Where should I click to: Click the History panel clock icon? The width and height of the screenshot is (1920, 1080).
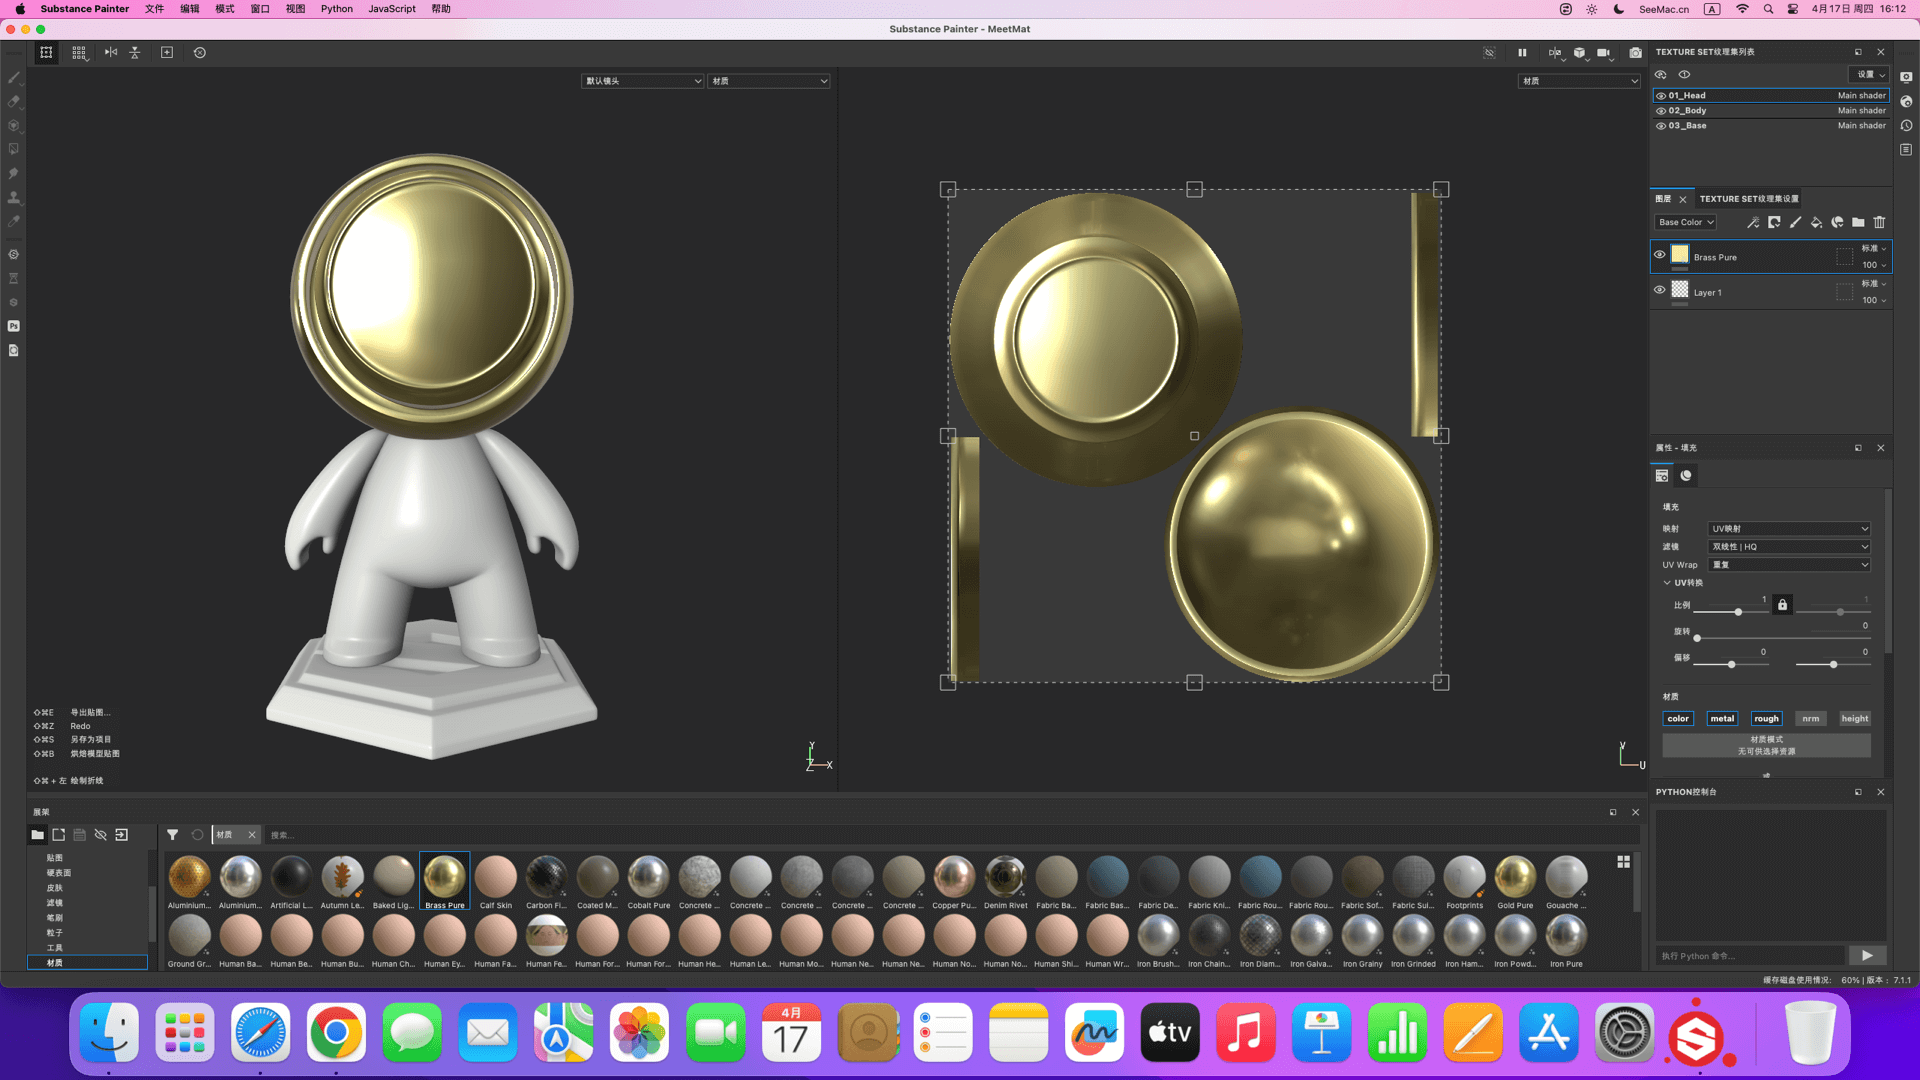[1906, 126]
